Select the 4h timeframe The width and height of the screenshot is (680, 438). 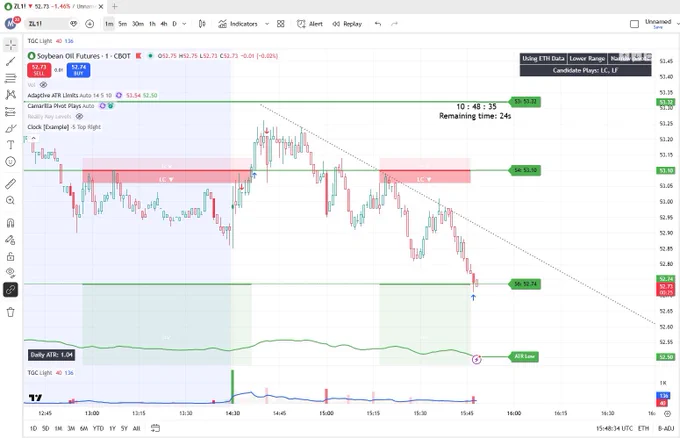(x=163, y=24)
